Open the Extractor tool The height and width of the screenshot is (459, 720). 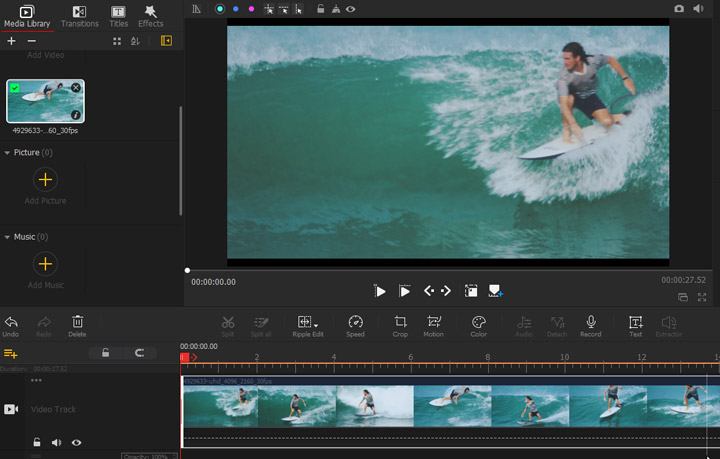click(x=669, y=326)
